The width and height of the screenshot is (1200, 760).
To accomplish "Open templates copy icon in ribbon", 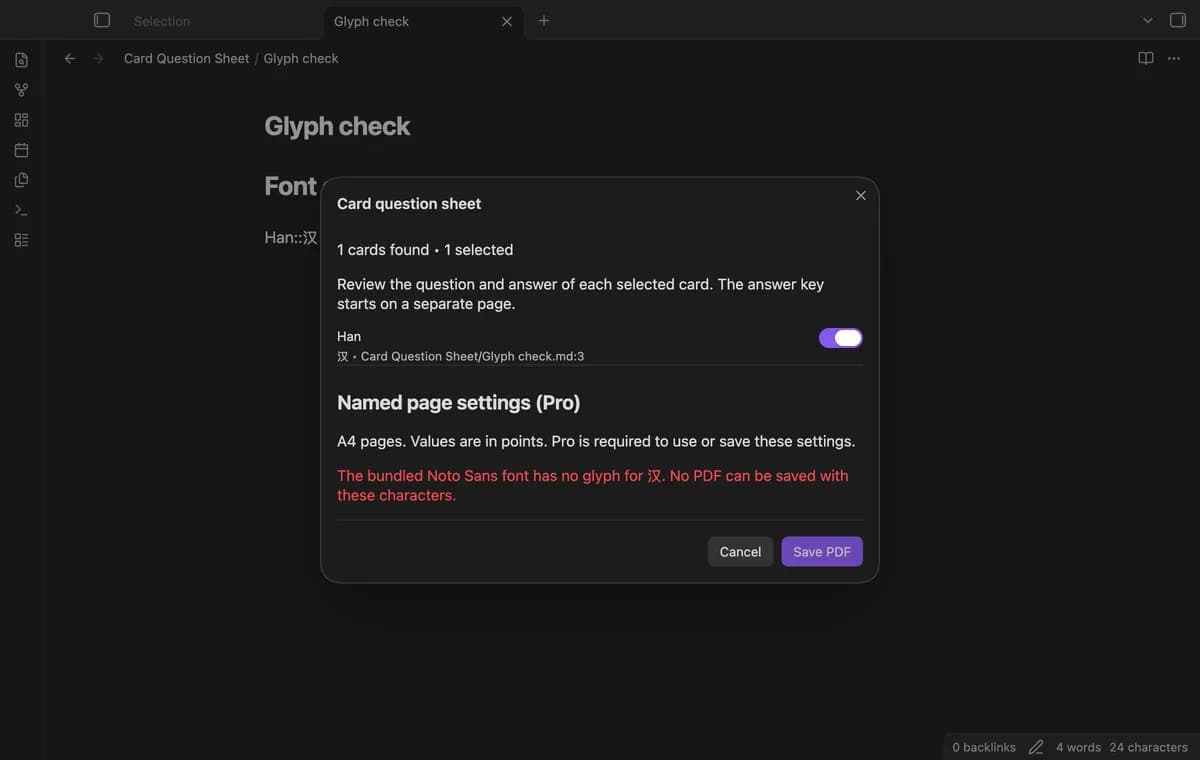I will click(21, 180).
